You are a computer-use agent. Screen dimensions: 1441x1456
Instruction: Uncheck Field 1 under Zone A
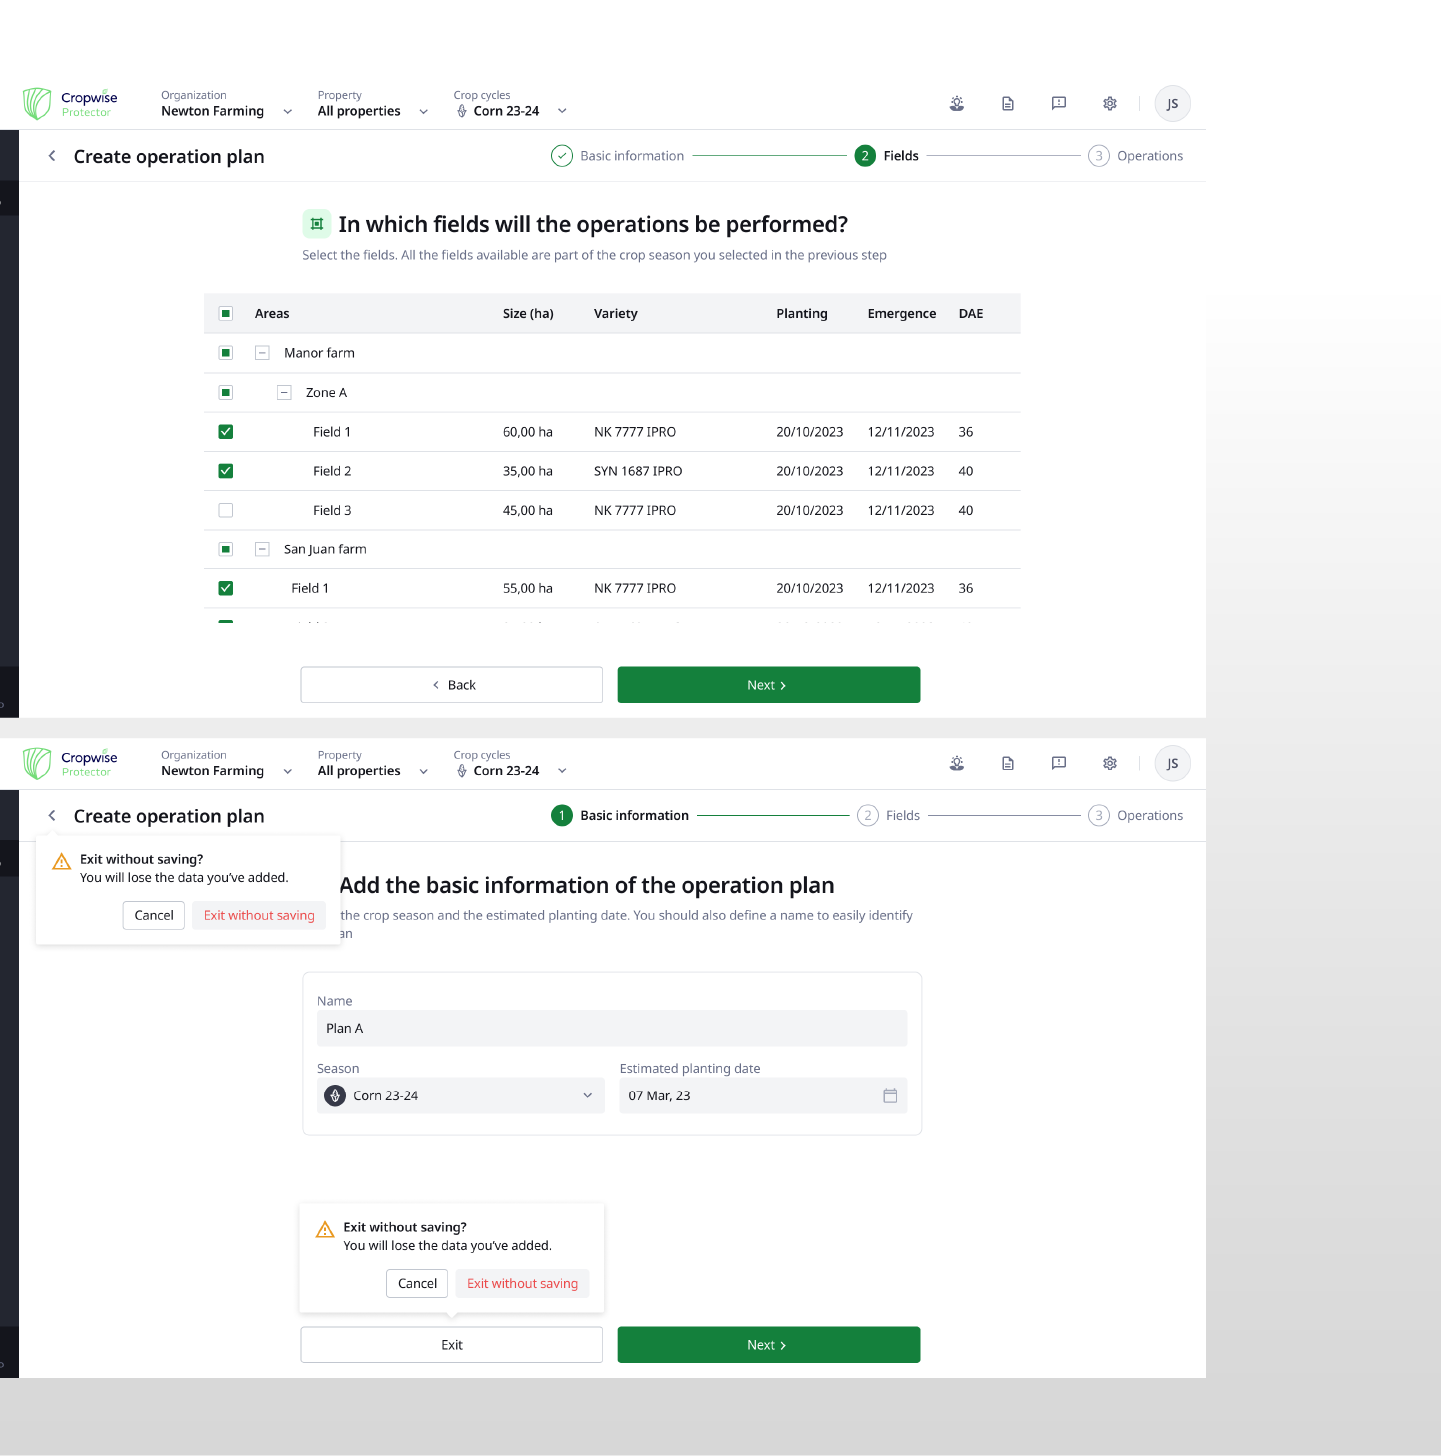(x=226, y=432)
